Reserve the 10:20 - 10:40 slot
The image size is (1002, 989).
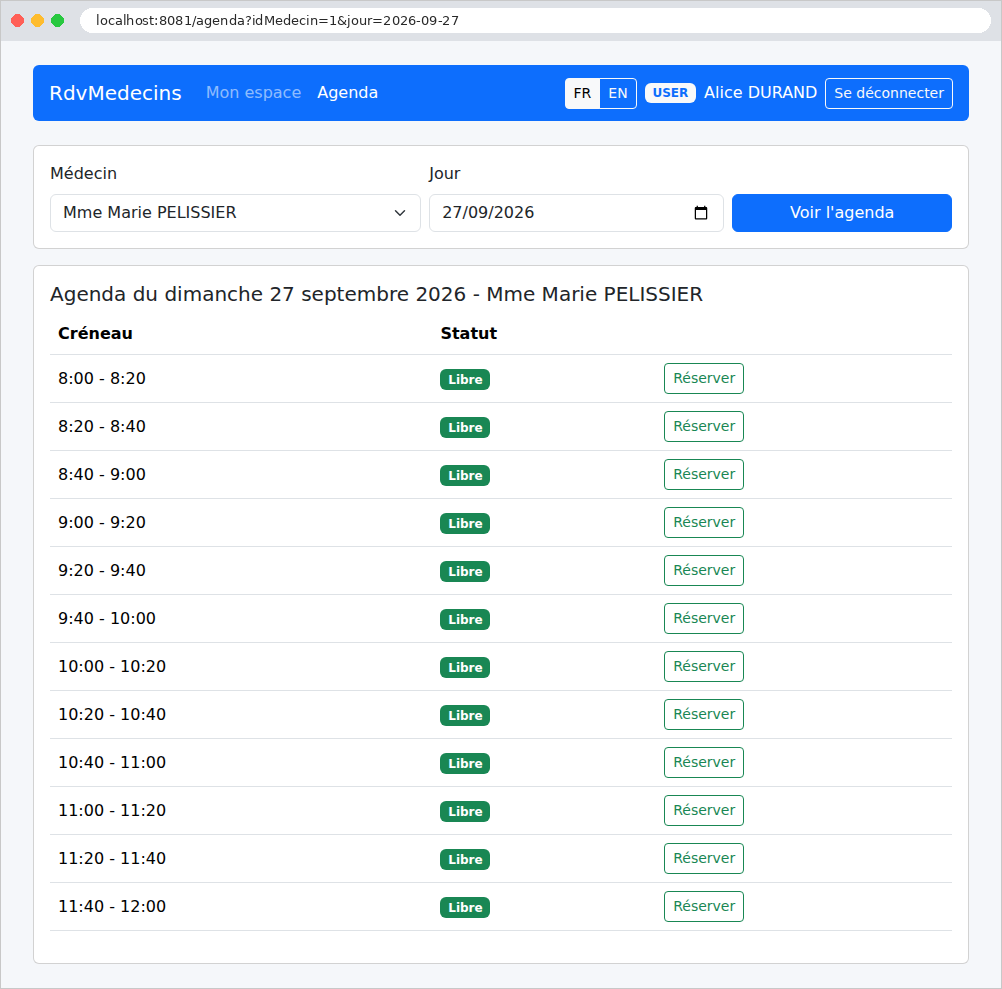click(704, 714)
